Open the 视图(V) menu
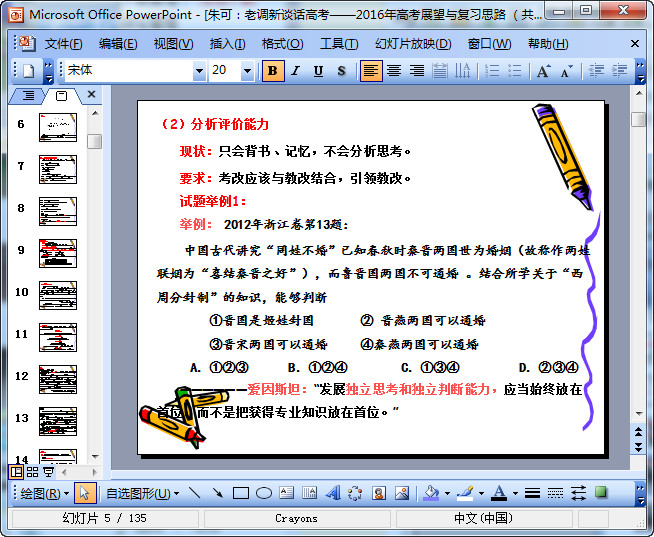 click(174, 43)
